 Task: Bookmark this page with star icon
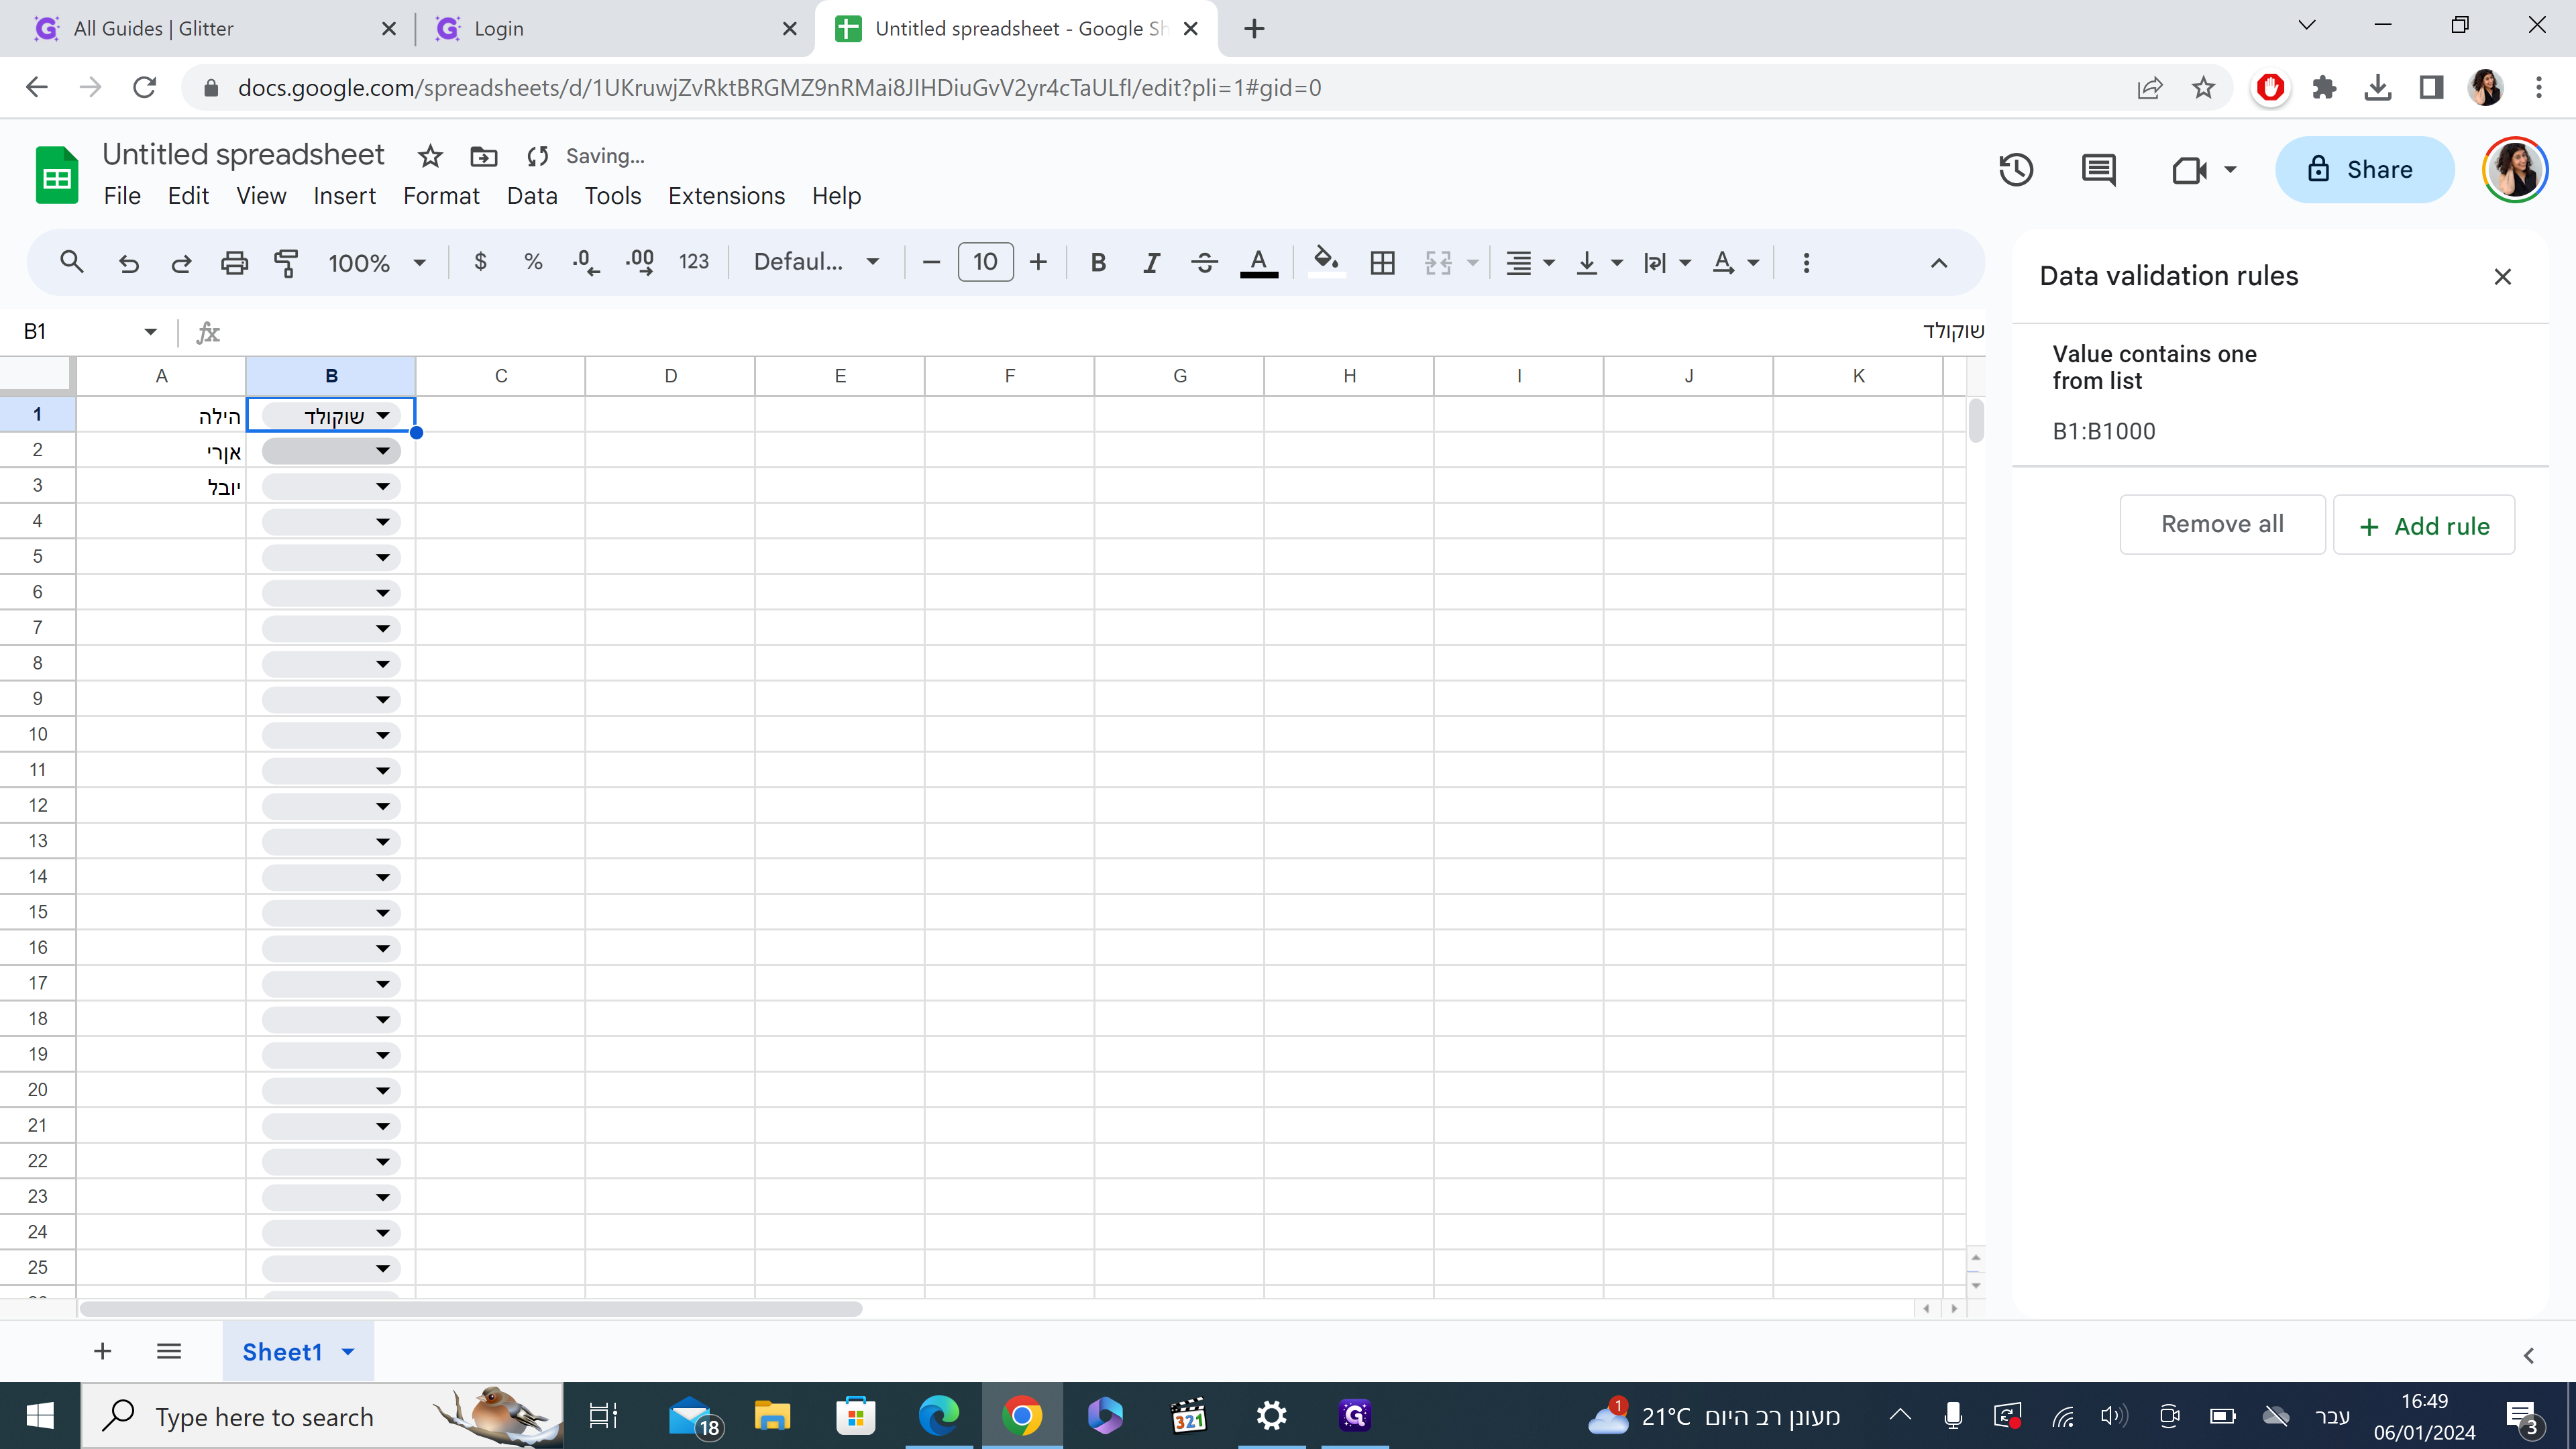[2203, 88]
